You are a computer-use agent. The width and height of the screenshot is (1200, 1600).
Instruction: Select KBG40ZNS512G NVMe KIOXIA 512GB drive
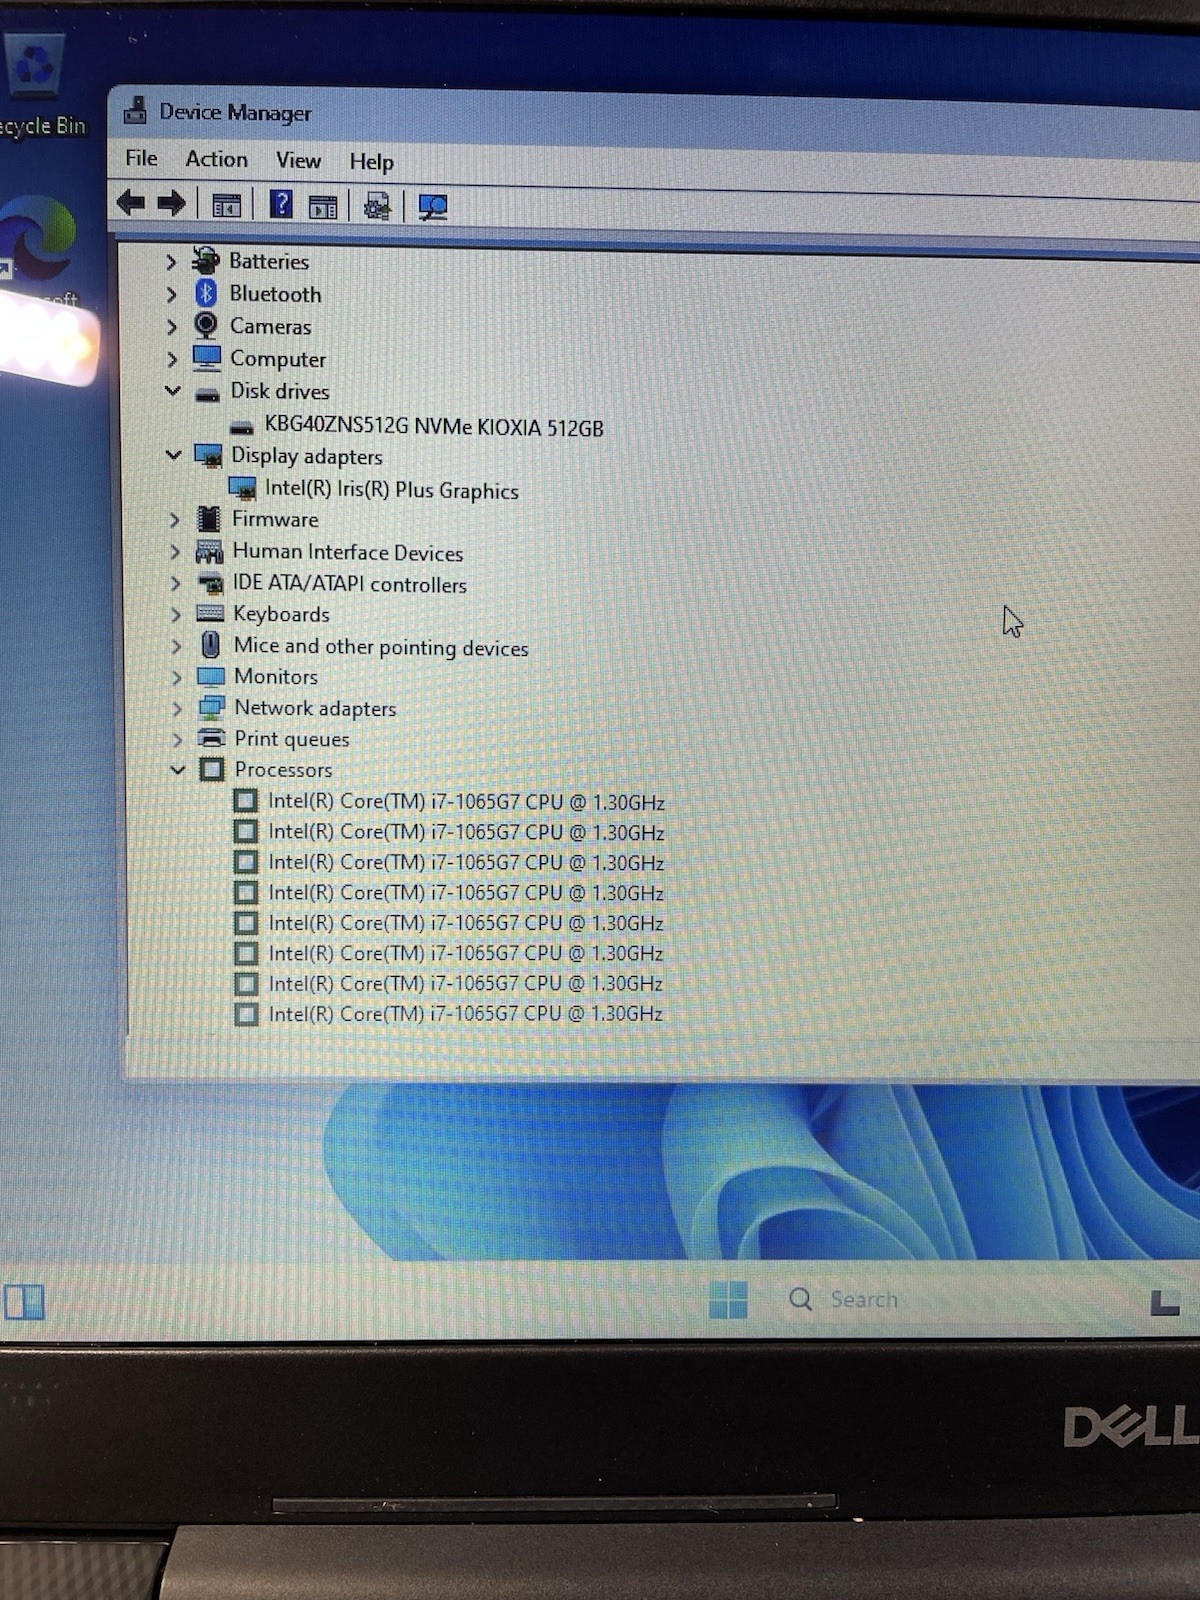click(x=434, y=427)
